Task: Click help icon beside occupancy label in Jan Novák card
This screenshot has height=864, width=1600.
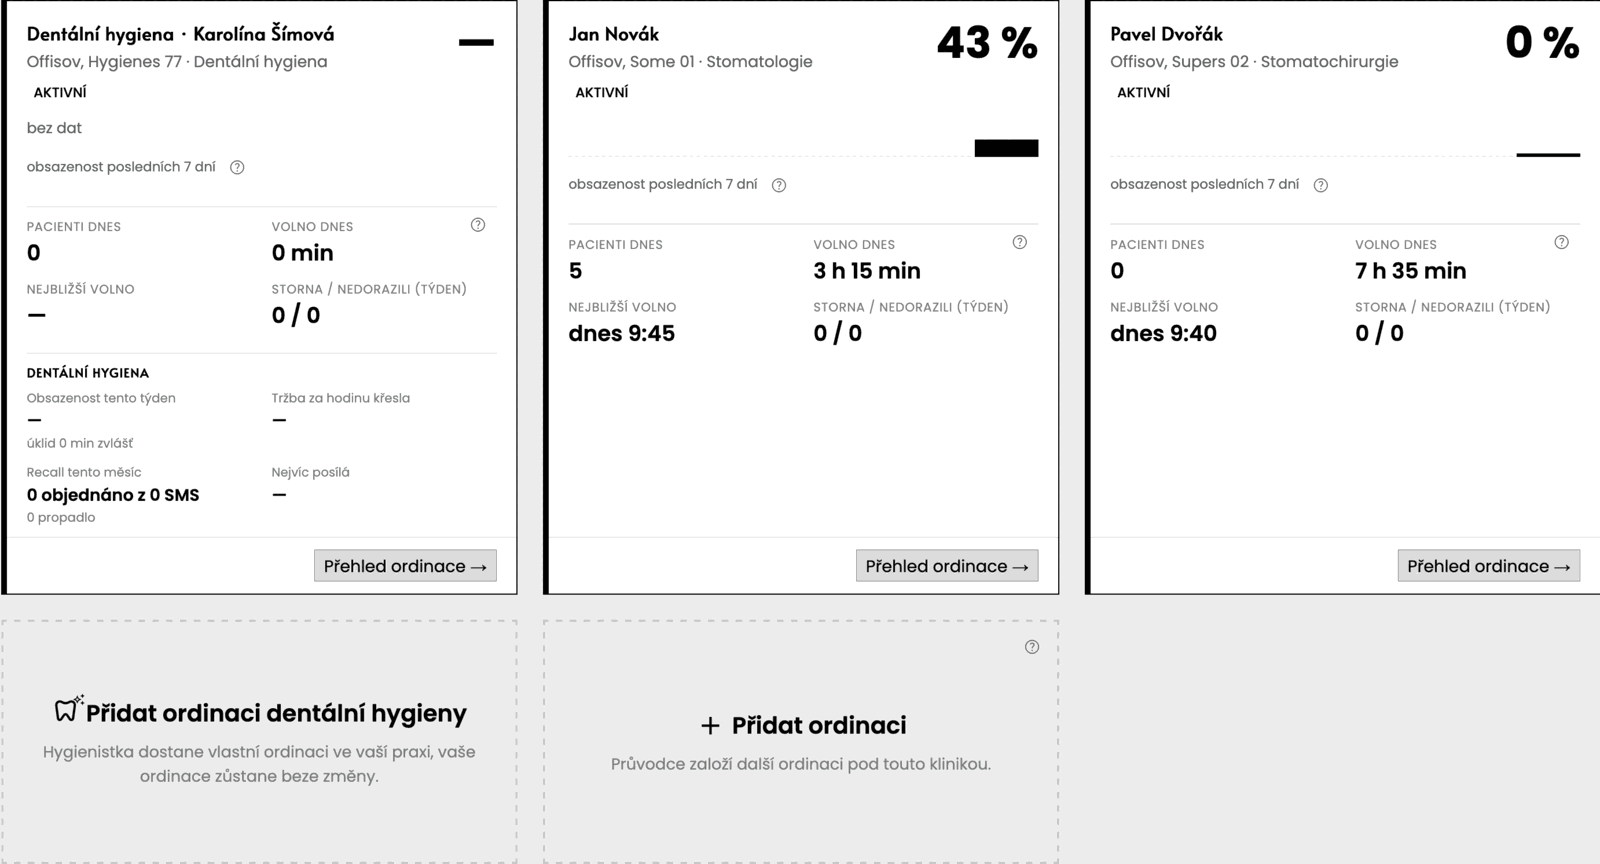Action: 779,185
